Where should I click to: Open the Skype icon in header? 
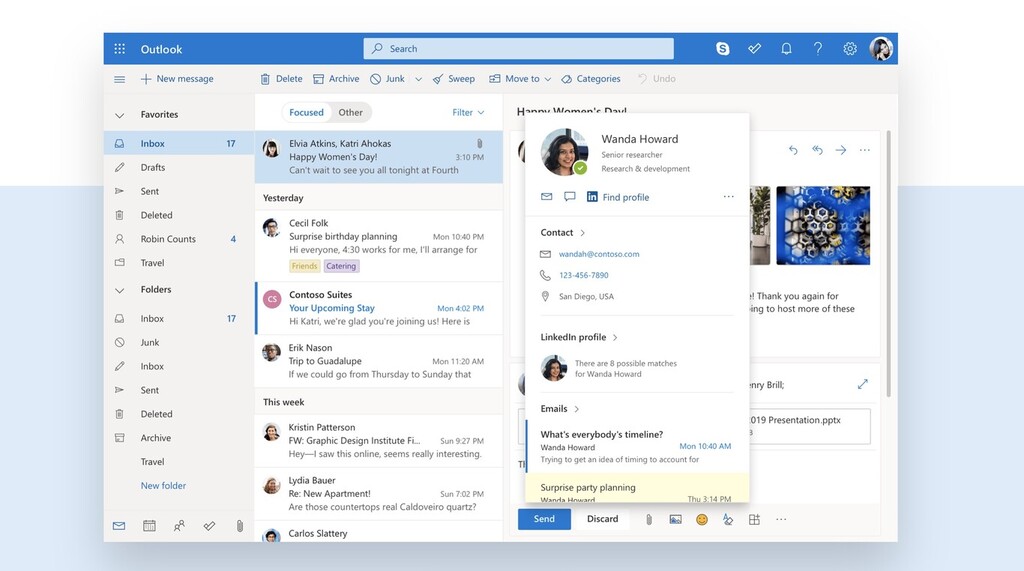[723, 49]
